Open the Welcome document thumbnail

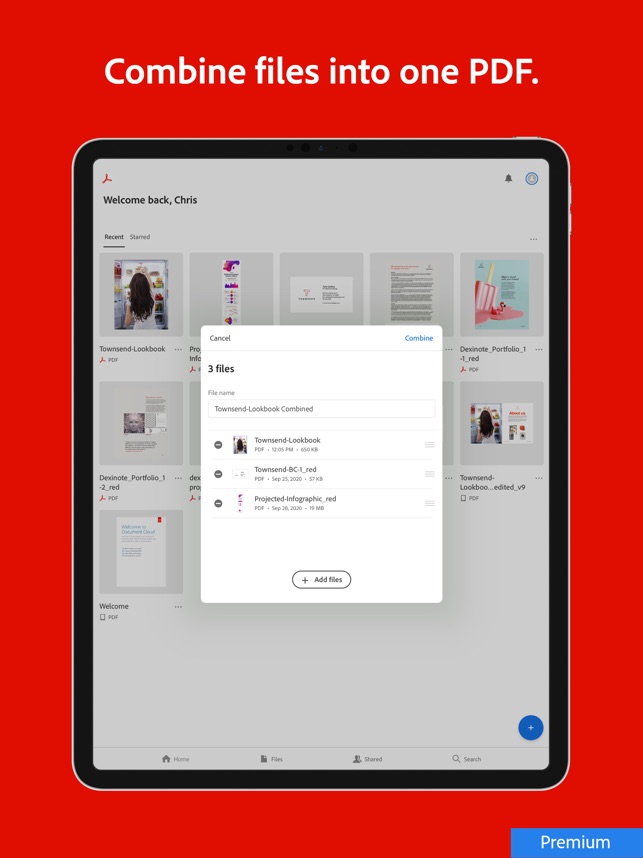(141, 552)
